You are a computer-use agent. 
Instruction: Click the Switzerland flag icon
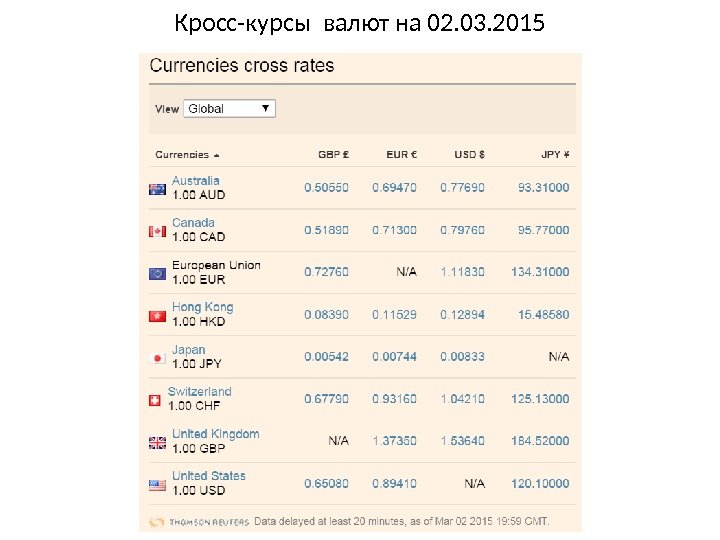155,400
